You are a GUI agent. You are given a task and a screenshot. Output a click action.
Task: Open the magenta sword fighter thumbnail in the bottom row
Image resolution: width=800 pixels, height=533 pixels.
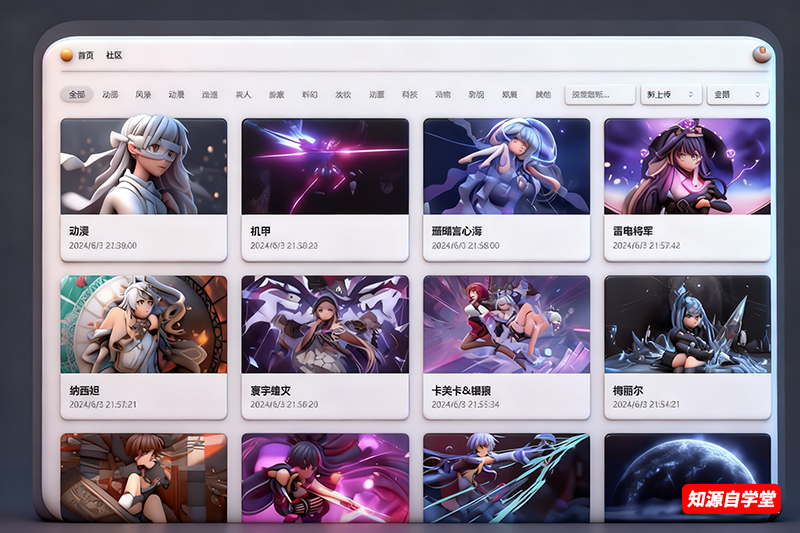(325, 478)
